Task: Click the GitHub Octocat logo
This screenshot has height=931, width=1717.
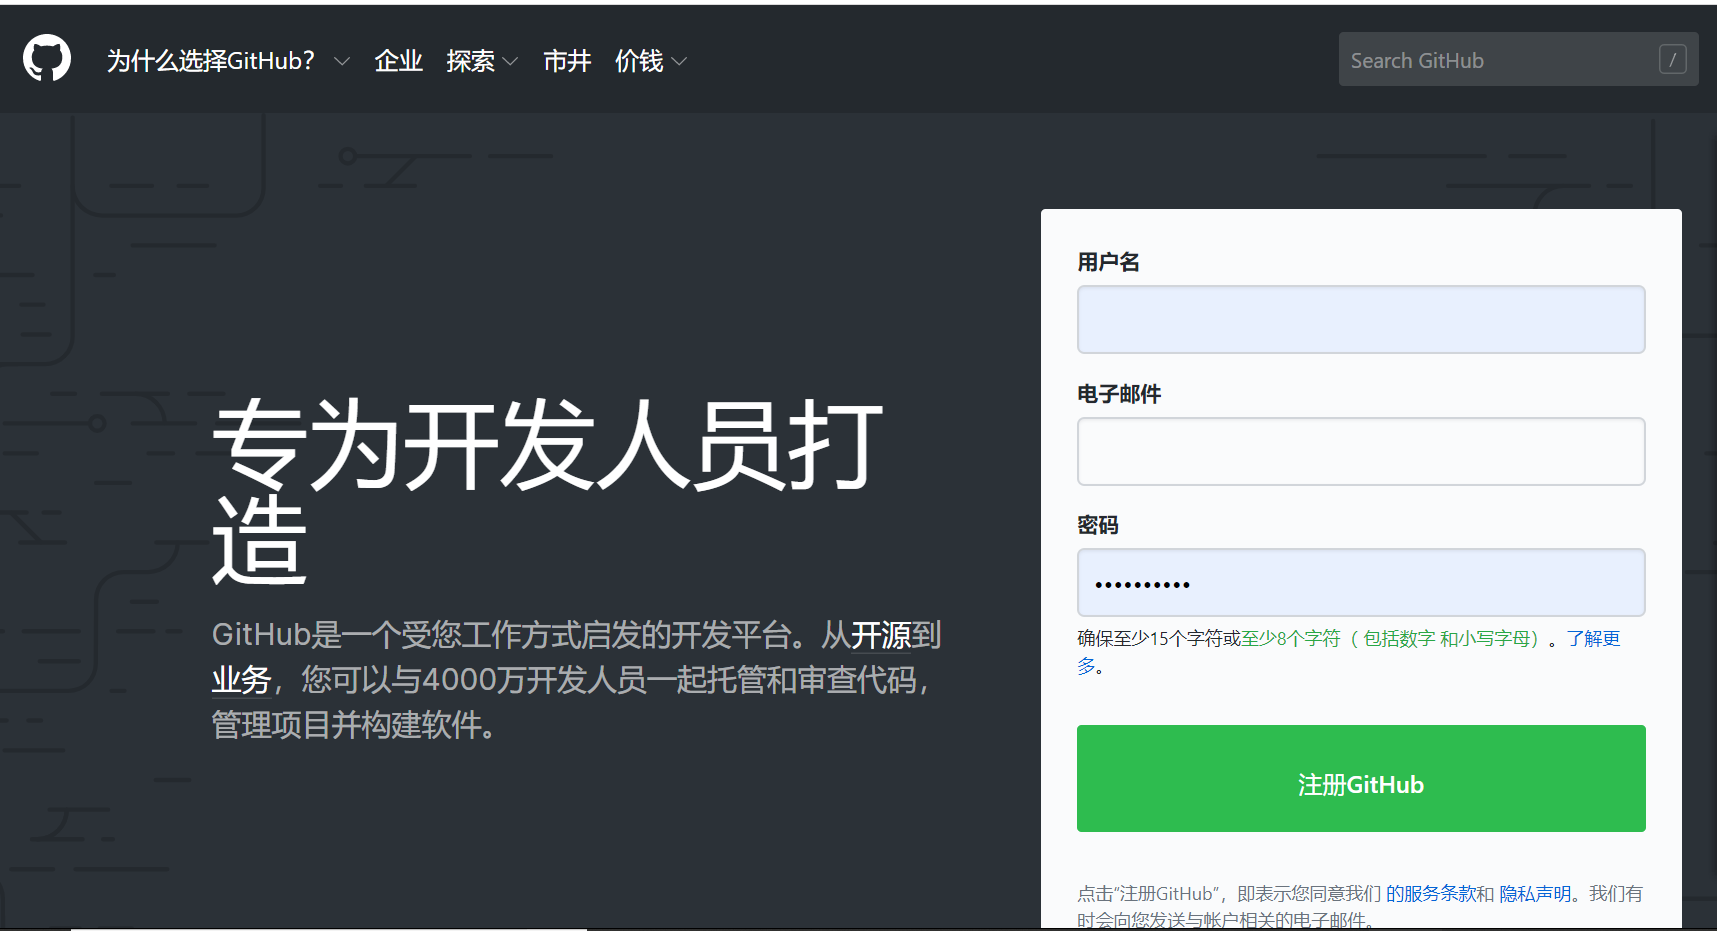Action: [x=47, y=58]
